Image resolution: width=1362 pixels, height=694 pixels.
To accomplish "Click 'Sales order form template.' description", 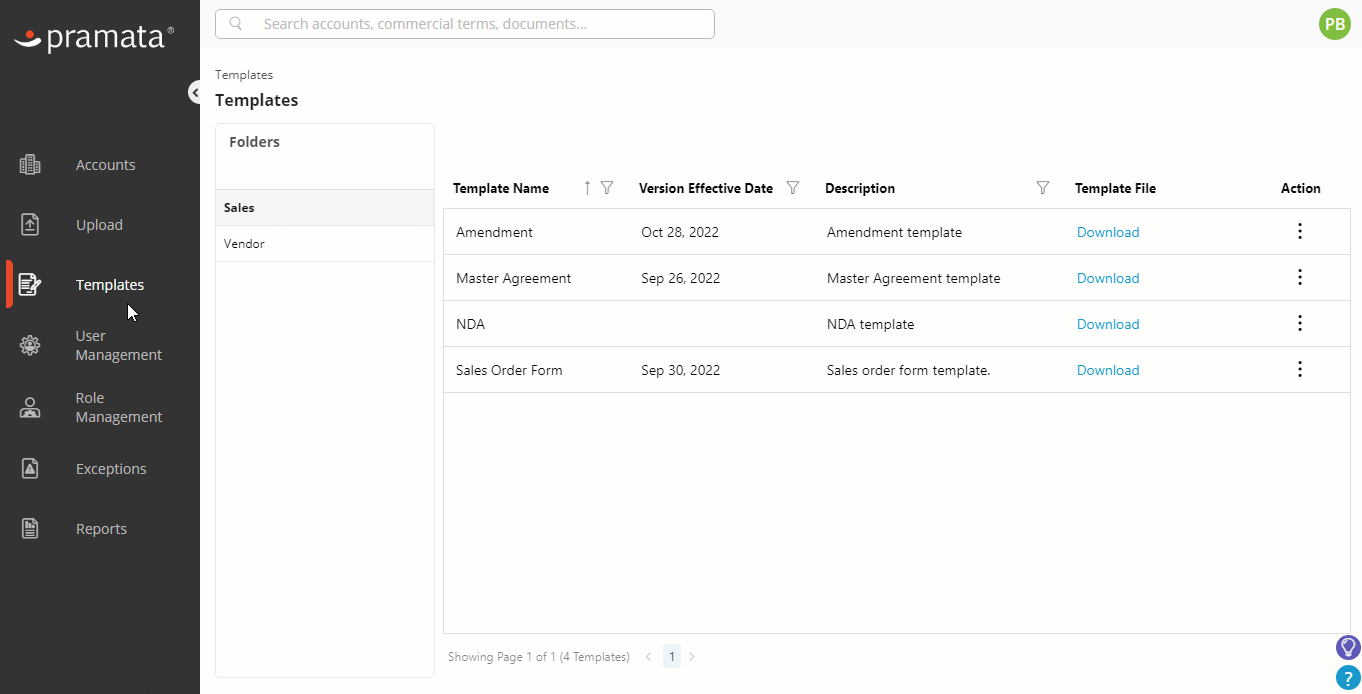I will pyautogui.click(x=908, y=370).
